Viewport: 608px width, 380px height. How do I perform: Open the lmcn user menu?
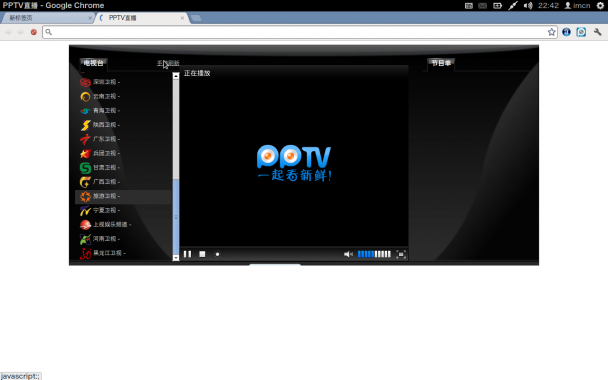click(x=577, y=5)
